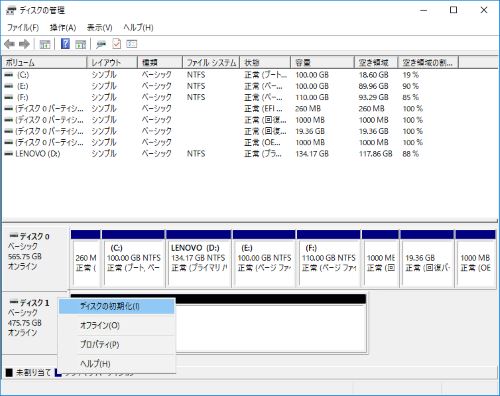The height and width of the screenshot is (396, 500).
Task: Maximize the Disk Management window
Action: click(x=453, y=10)
